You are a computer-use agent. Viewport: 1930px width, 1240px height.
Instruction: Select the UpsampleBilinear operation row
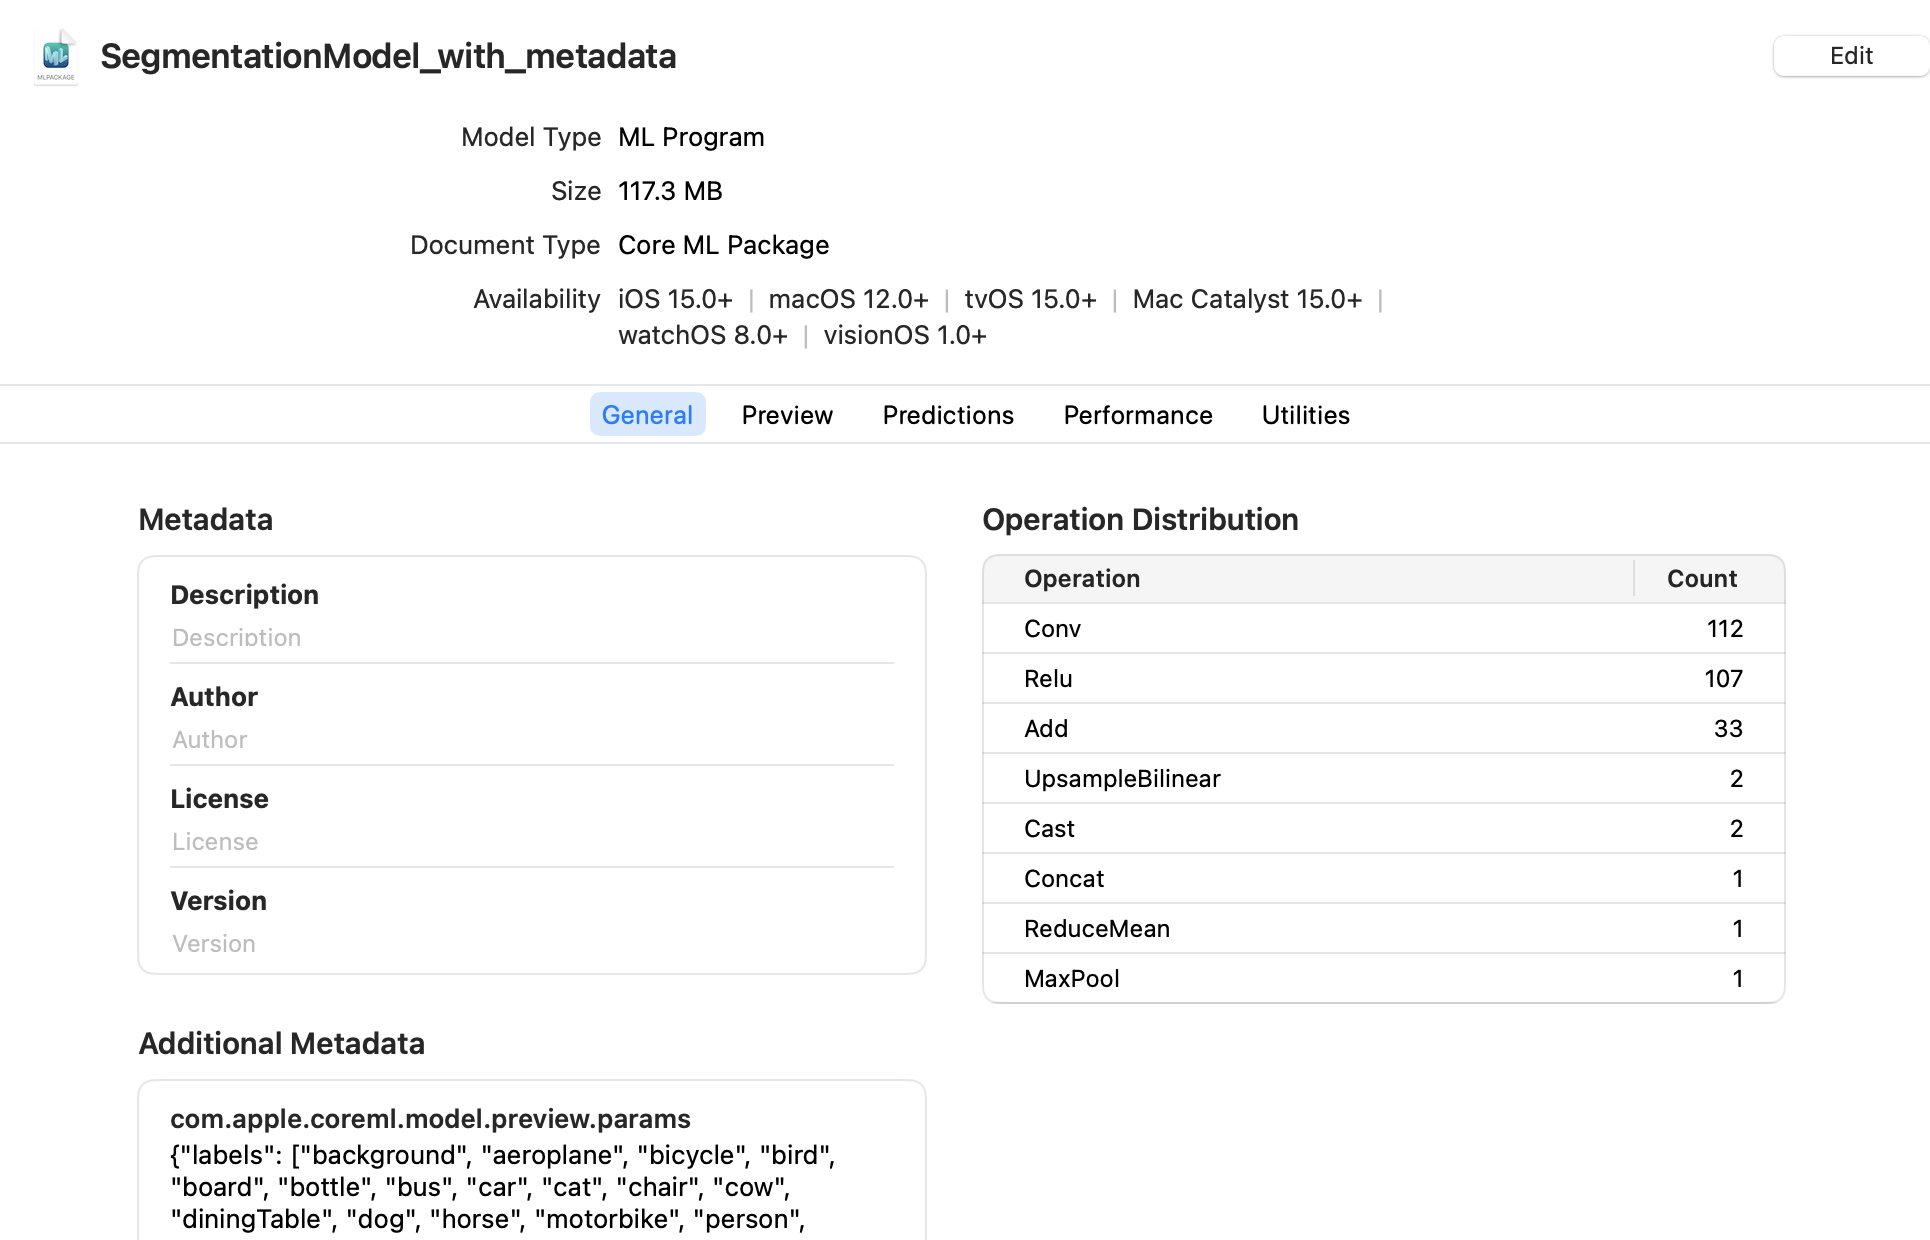tap(1384, 779)
